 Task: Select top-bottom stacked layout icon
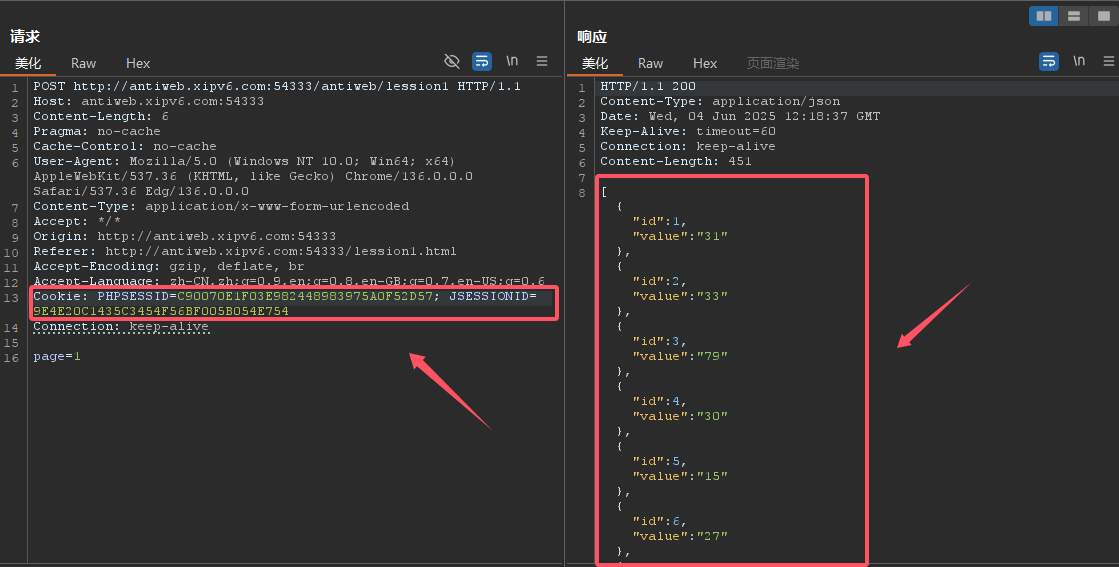1073,16
